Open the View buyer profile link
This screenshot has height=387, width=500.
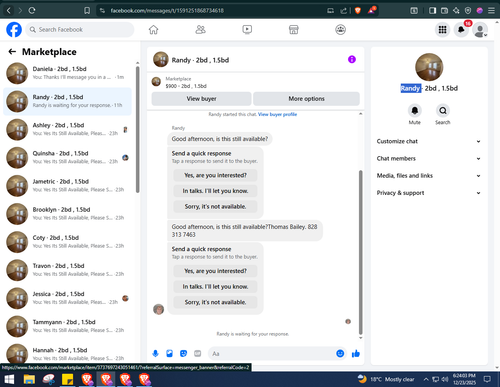(277, 114)
